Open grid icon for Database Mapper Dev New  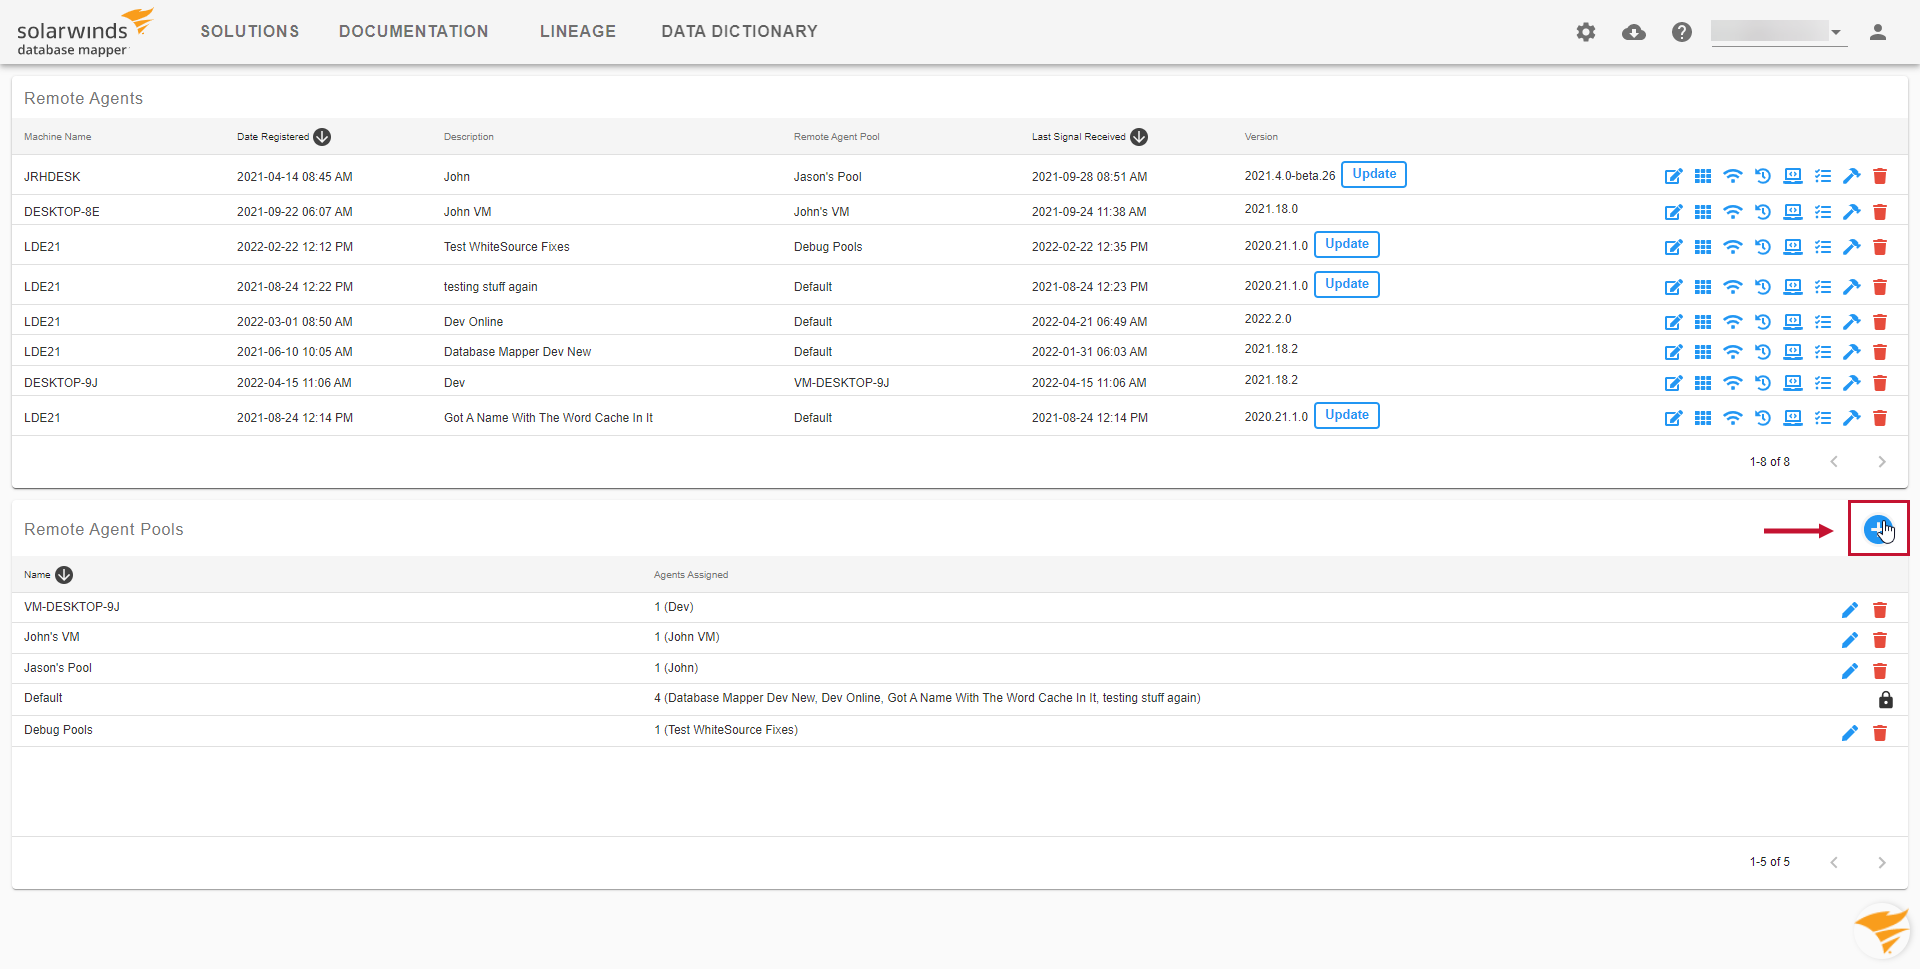pyautogui.click(x=1703, y=352)
